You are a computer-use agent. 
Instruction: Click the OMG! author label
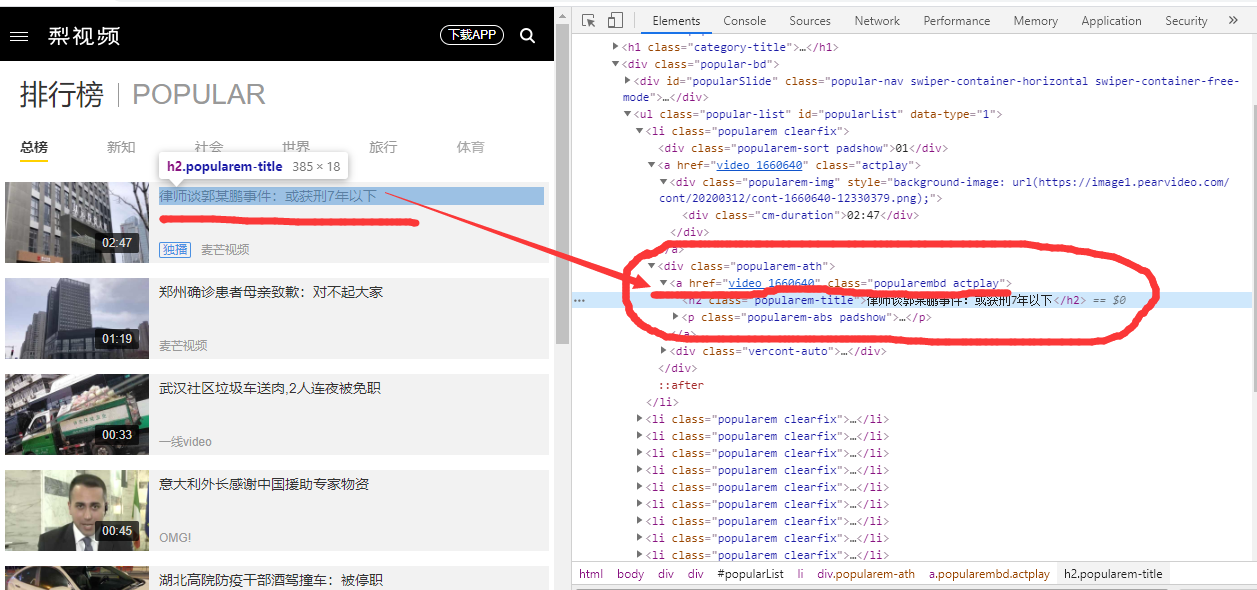pyautogui.click(x=175, y=537)
